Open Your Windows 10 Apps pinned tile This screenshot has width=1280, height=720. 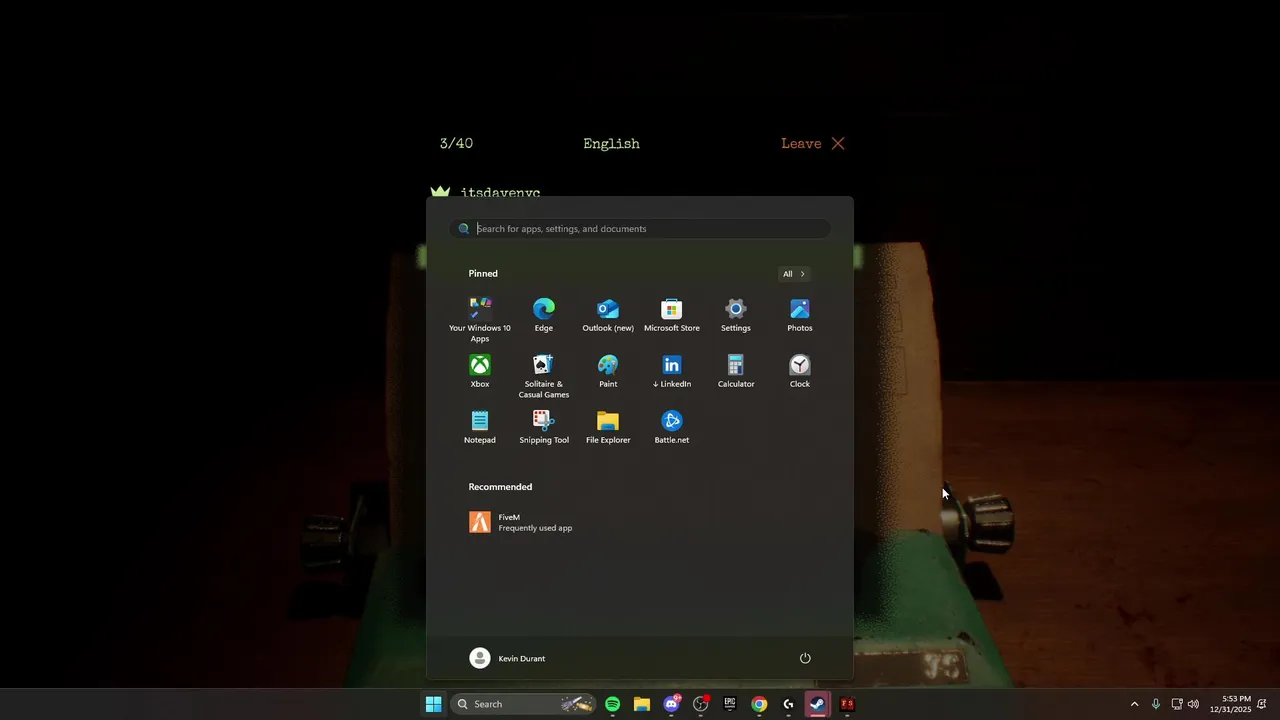coord(480,319)
